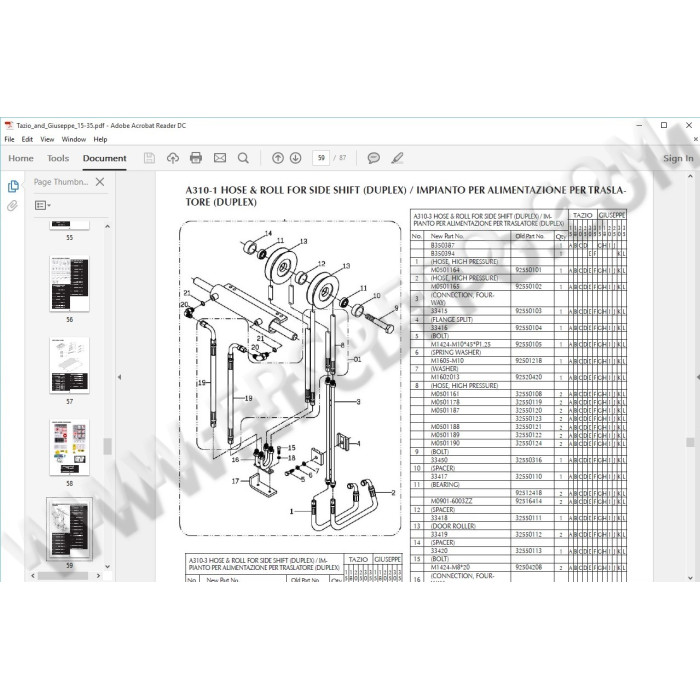
Task: Select the Document tab
Action: [104, 158]
